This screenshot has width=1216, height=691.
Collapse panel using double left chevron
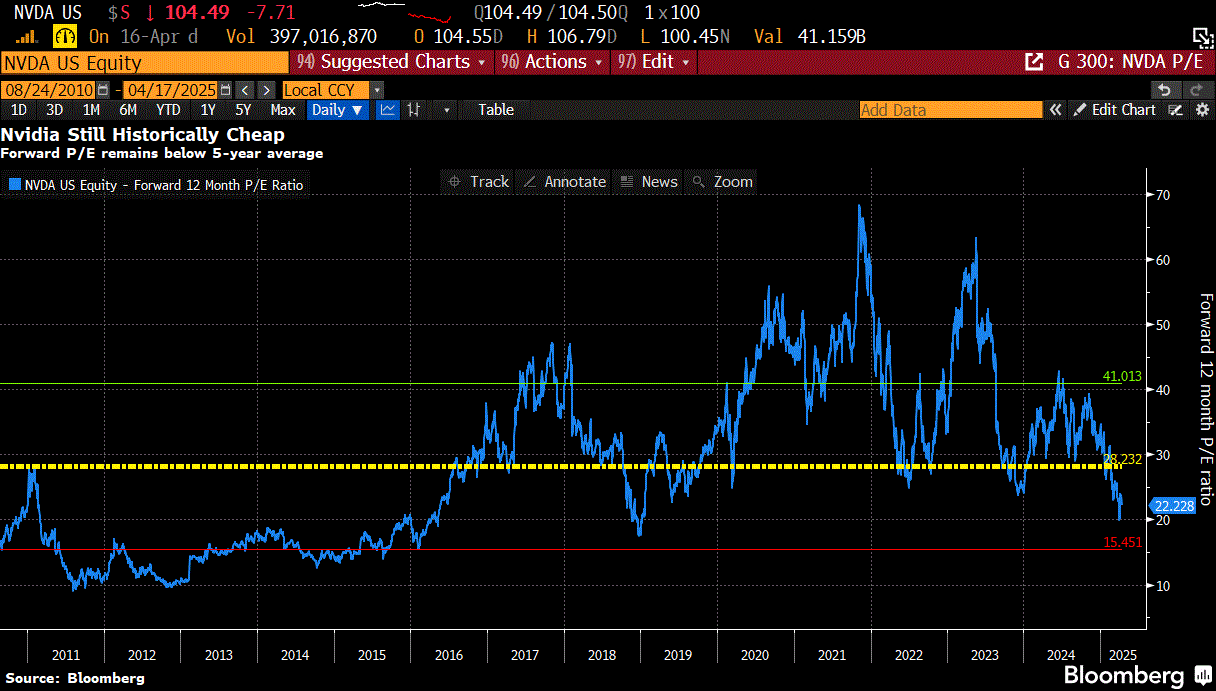[x=1055, y=110]
